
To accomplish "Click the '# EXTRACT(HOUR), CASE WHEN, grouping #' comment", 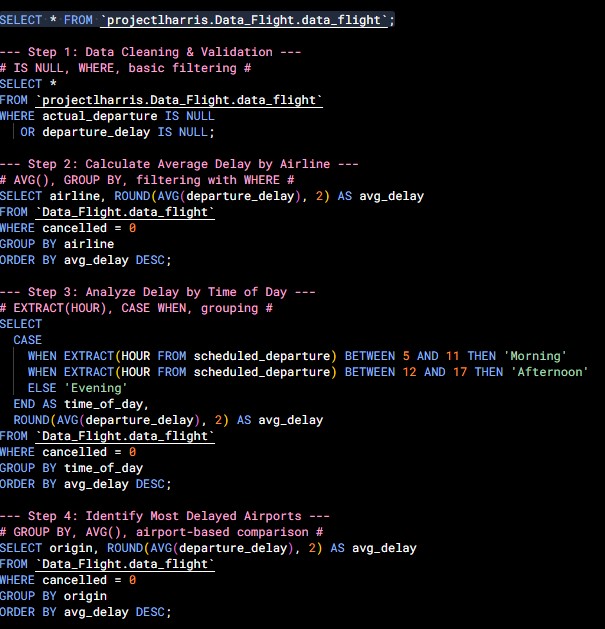I will [x=136, y=308].
